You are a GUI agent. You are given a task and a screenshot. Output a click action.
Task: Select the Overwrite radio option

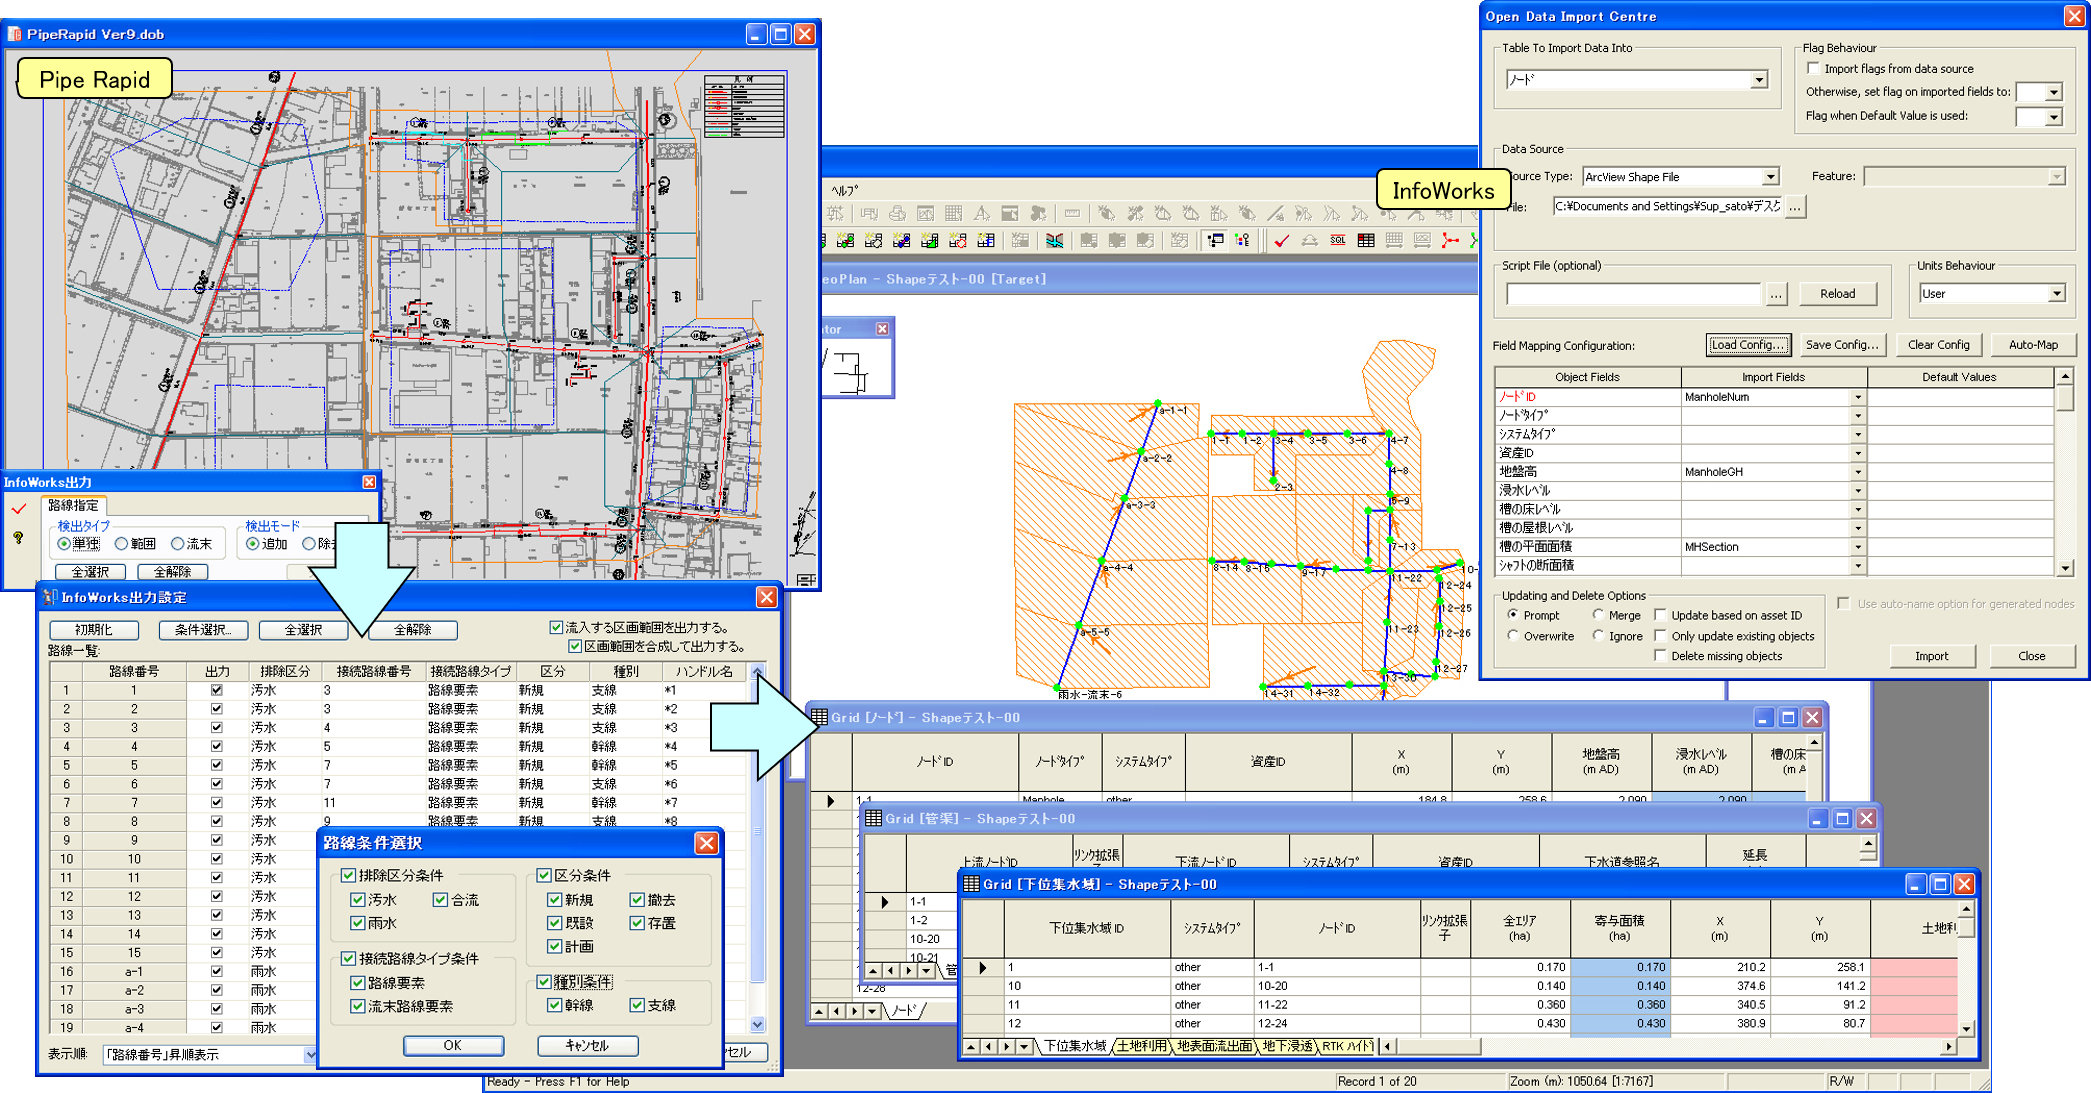(1513, 636)
